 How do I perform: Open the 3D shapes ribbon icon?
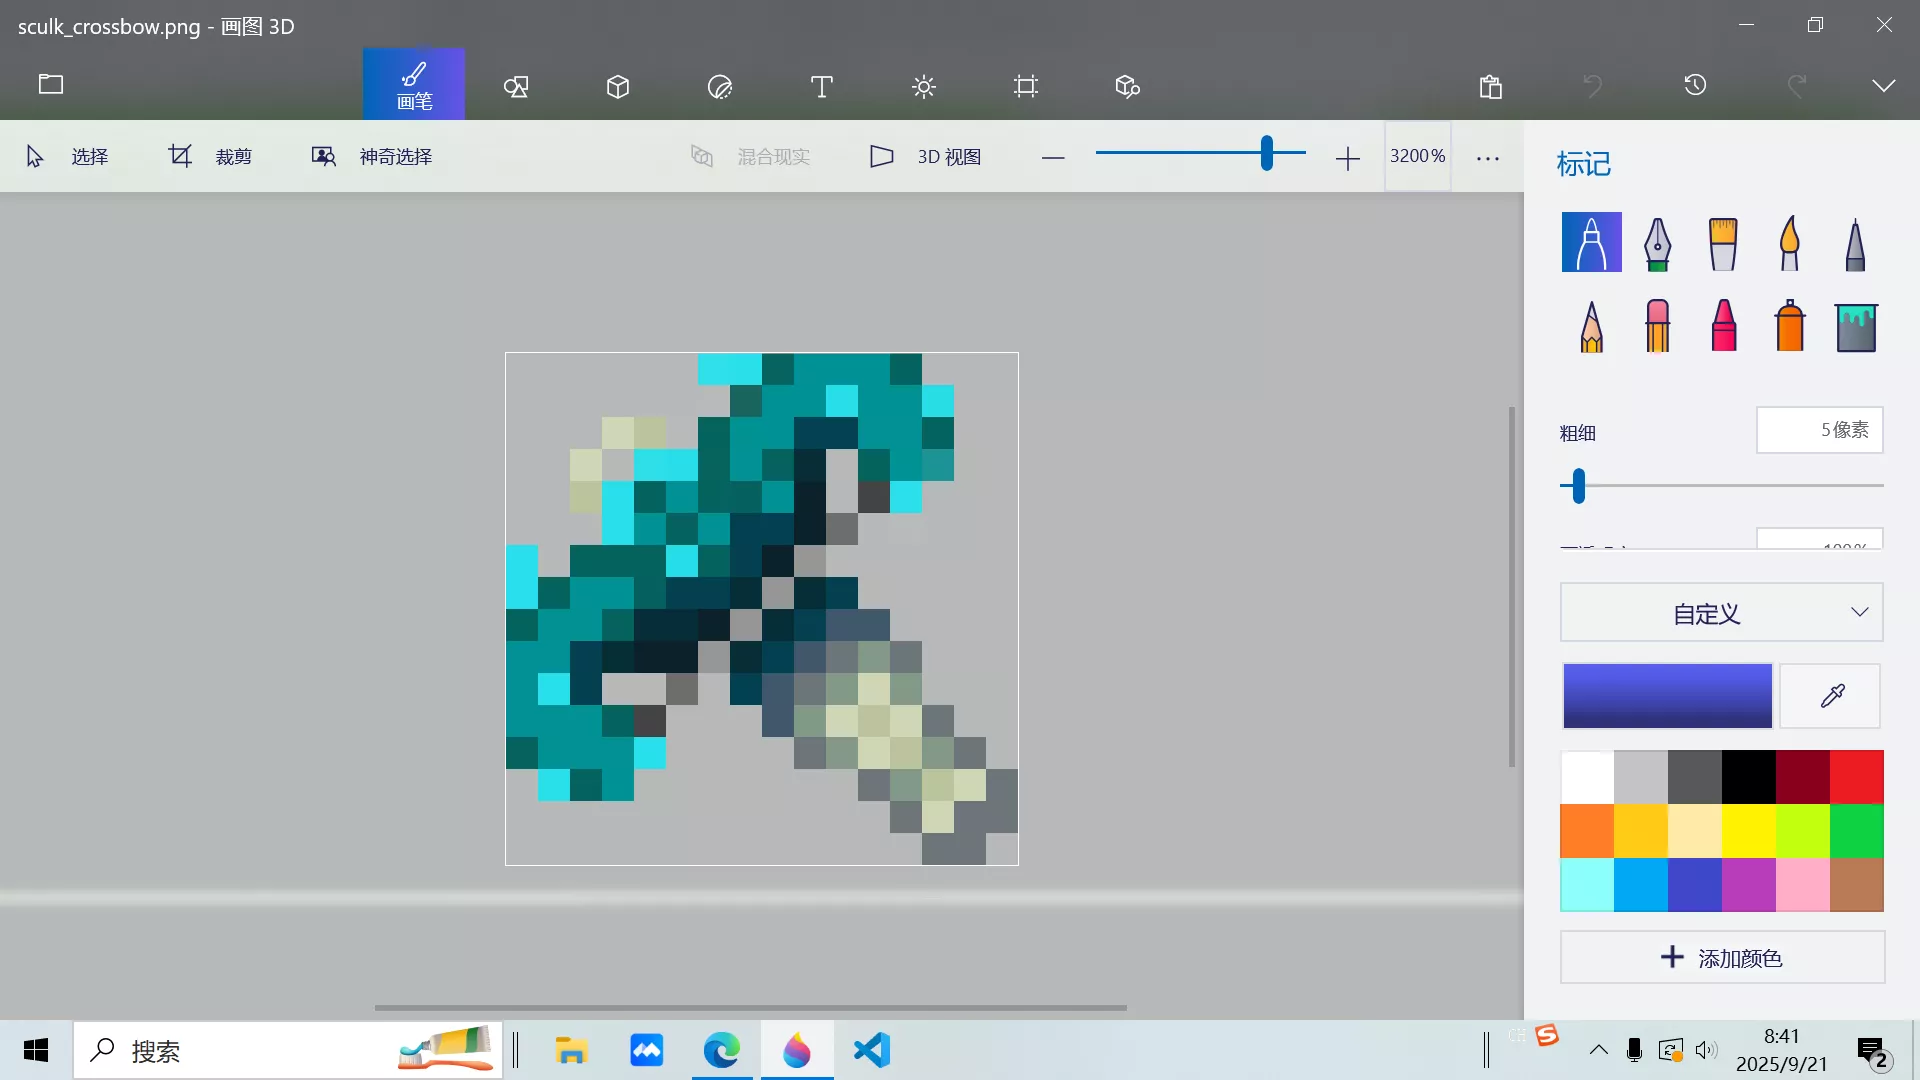tap(617, 86)
